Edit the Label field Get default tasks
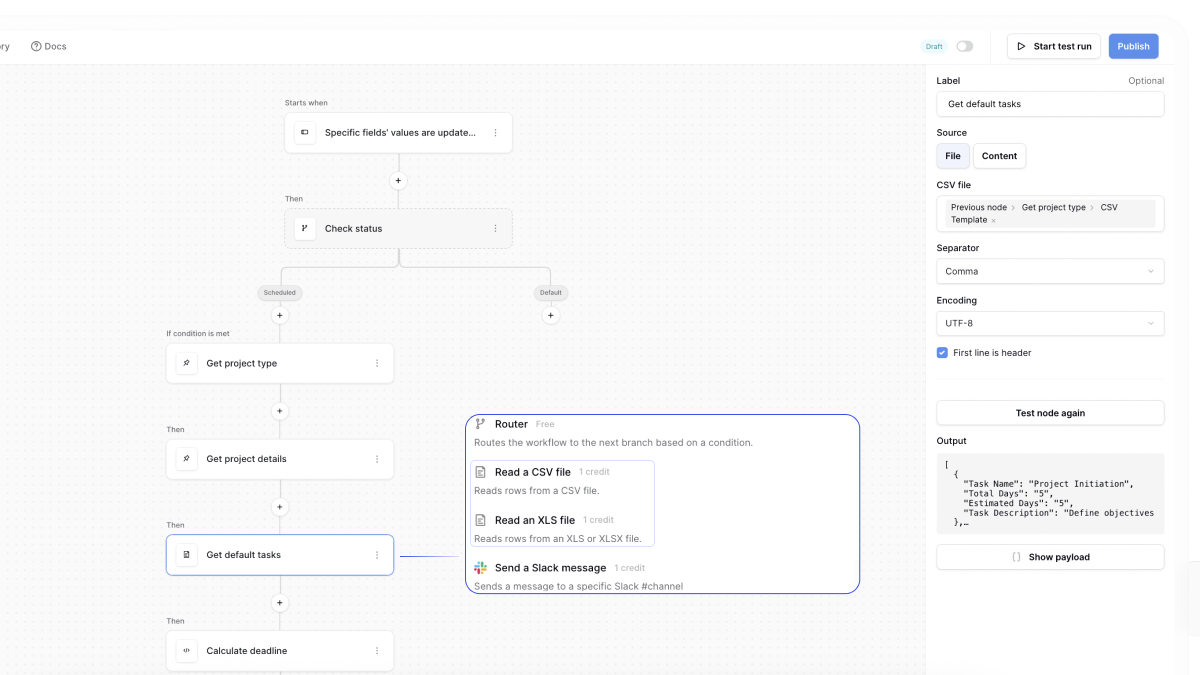 1050,104
